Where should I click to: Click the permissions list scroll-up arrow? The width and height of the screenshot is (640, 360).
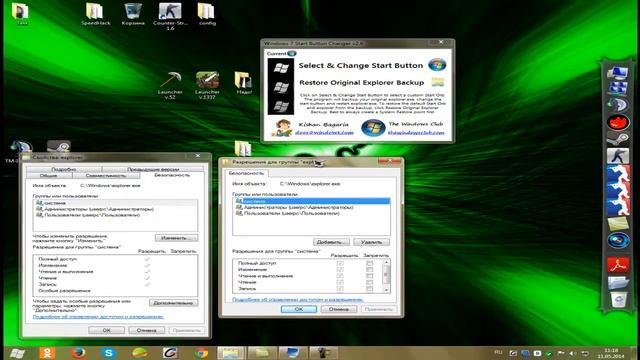click(x=387, y=262)
